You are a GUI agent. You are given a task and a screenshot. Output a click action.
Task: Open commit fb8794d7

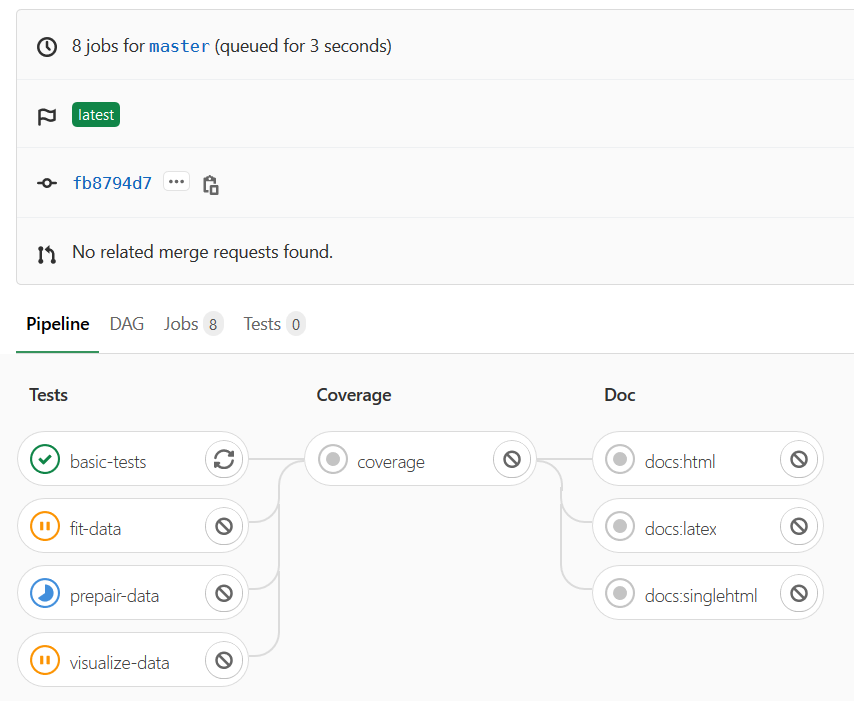coord(112,183)
